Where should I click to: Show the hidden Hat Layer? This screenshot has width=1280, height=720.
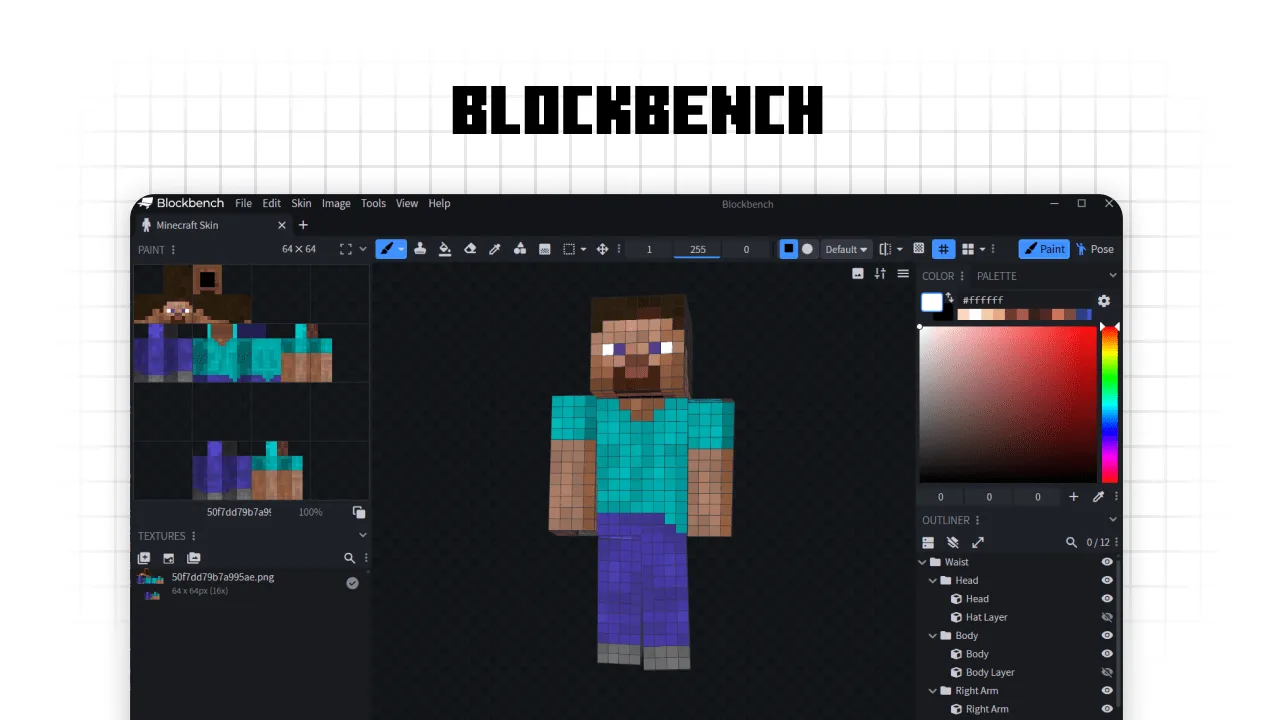(x=1107, y=617)
